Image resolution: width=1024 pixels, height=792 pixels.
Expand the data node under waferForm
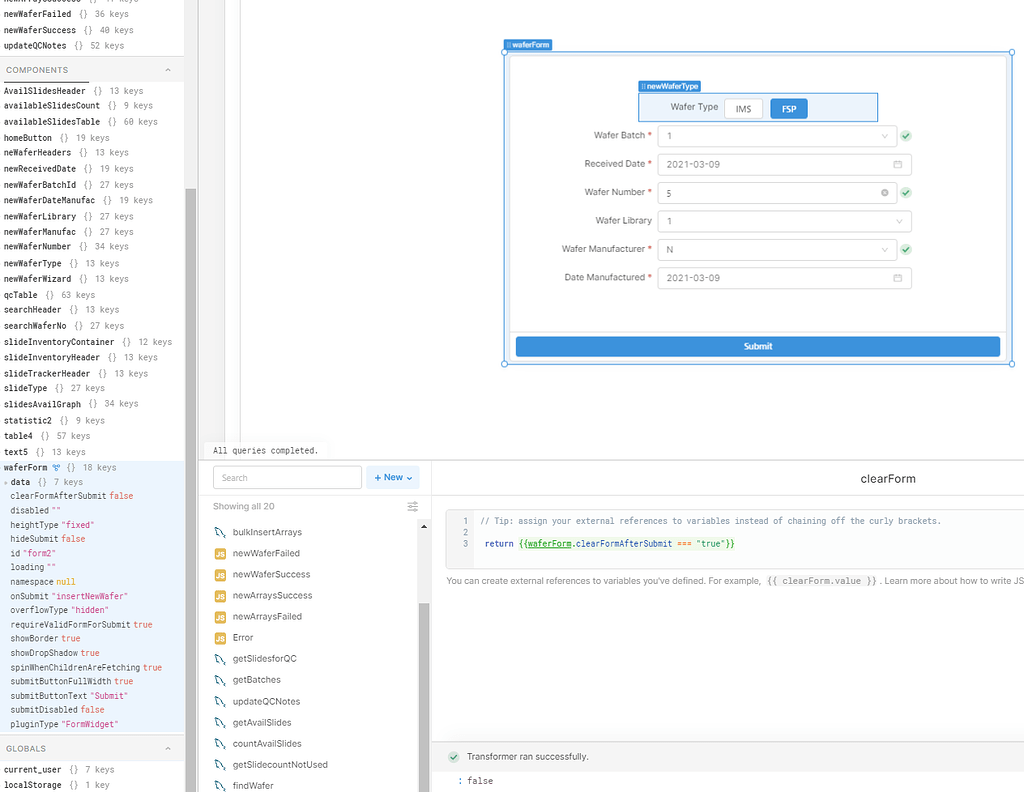point(8,481)
